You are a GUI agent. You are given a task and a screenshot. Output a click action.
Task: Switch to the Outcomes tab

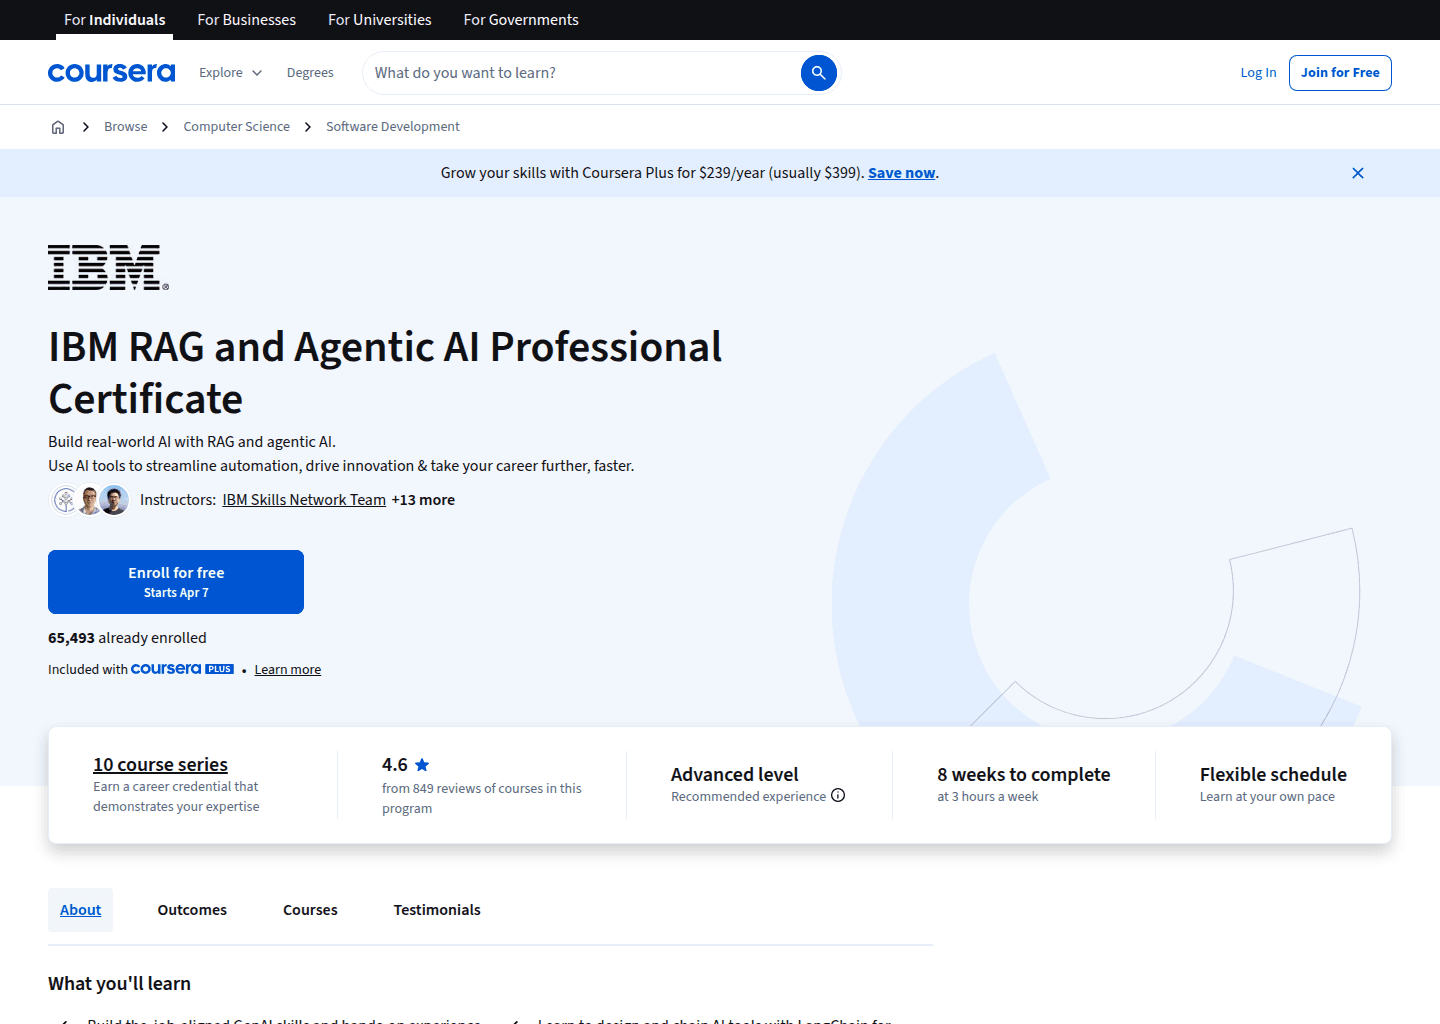(191, 909)
